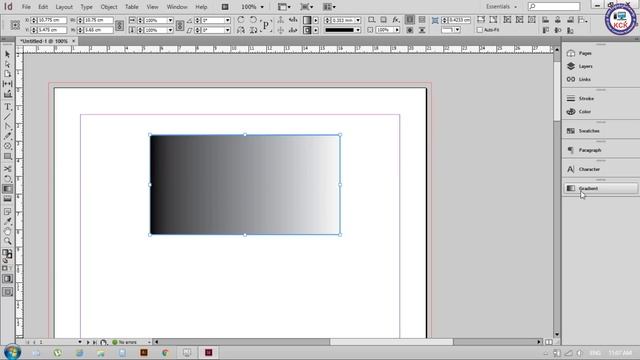
Task: Select the Note tool
Action: pyautogui.click(x=7, y=211)
